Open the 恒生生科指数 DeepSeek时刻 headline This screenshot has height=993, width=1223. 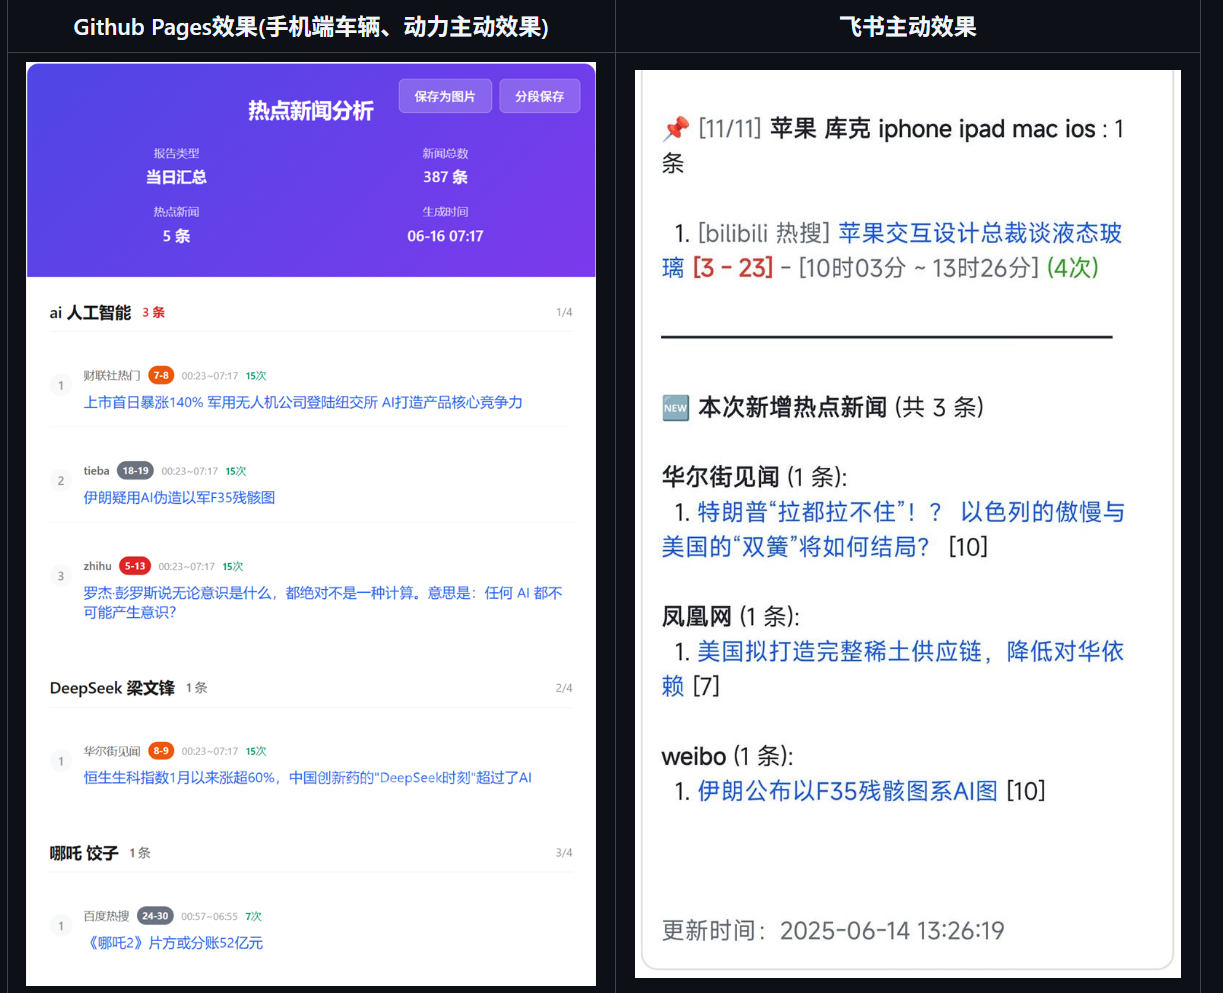[x=307, y=777]
